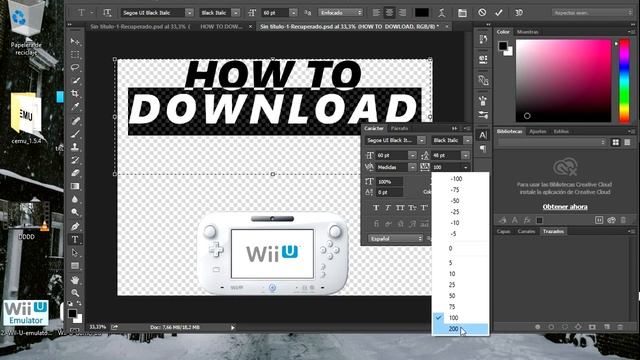This screenshot has height=360, width=640.
Task: Switch to the Ajustes tab
Action: tap(538, 131)
